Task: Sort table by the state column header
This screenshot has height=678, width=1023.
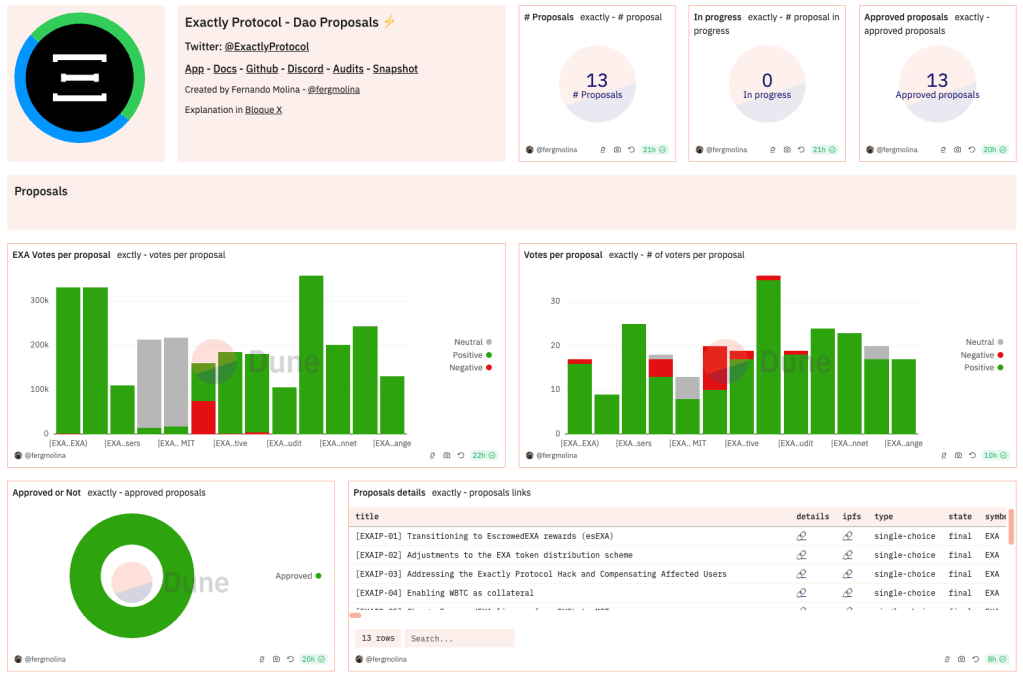Action: click(x=959, y=517)
